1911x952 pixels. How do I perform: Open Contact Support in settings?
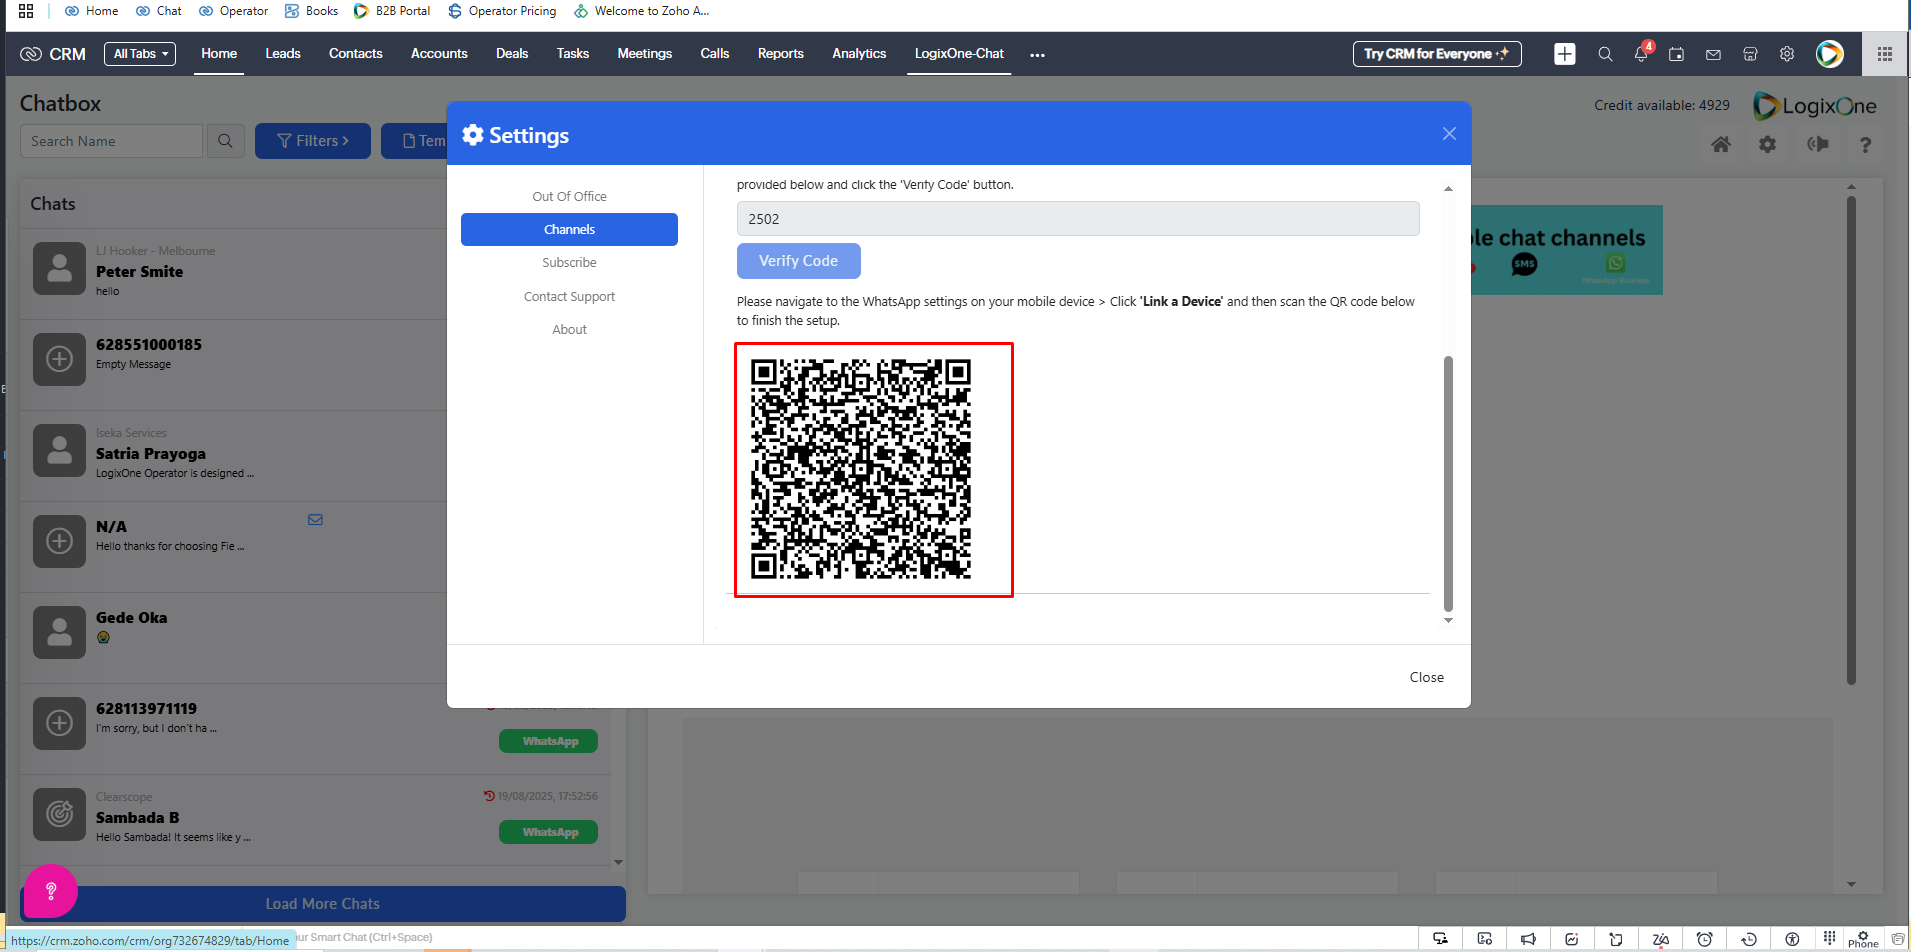569,296
